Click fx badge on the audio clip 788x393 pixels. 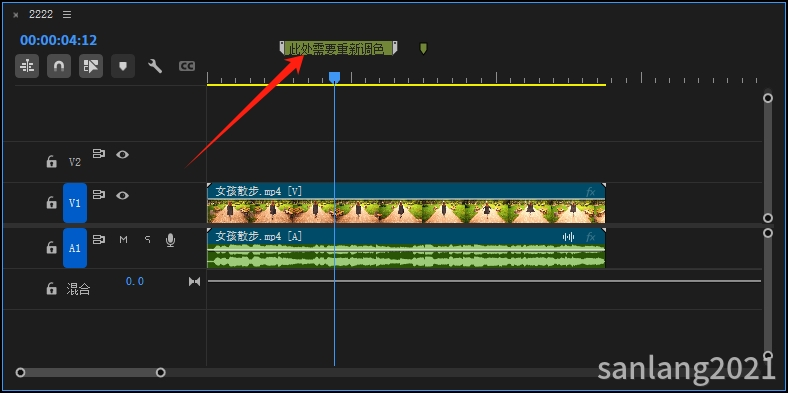tap(590, 237)
